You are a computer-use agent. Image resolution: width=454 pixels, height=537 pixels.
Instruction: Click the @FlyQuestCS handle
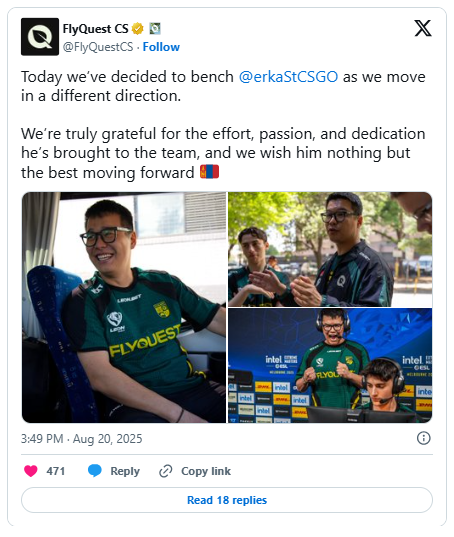(x=98, y=47)
